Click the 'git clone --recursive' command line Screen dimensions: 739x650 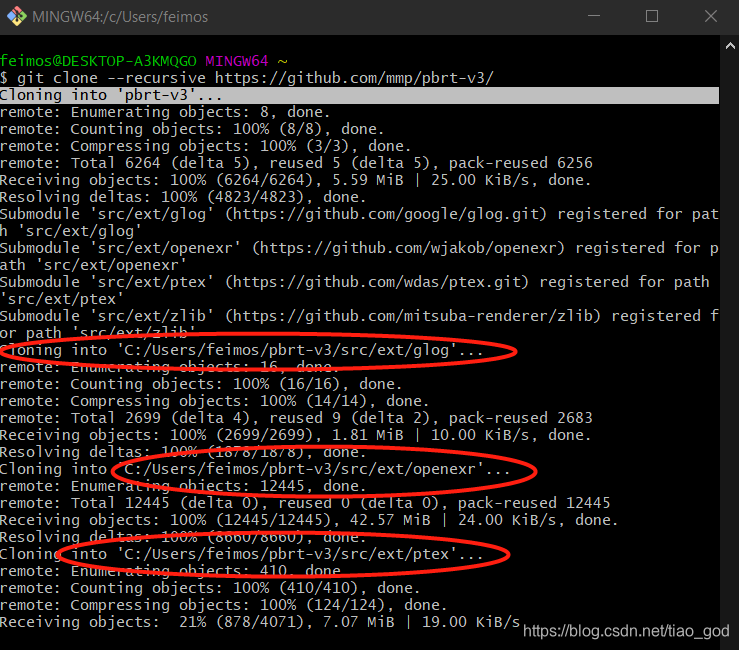point(247,78)
